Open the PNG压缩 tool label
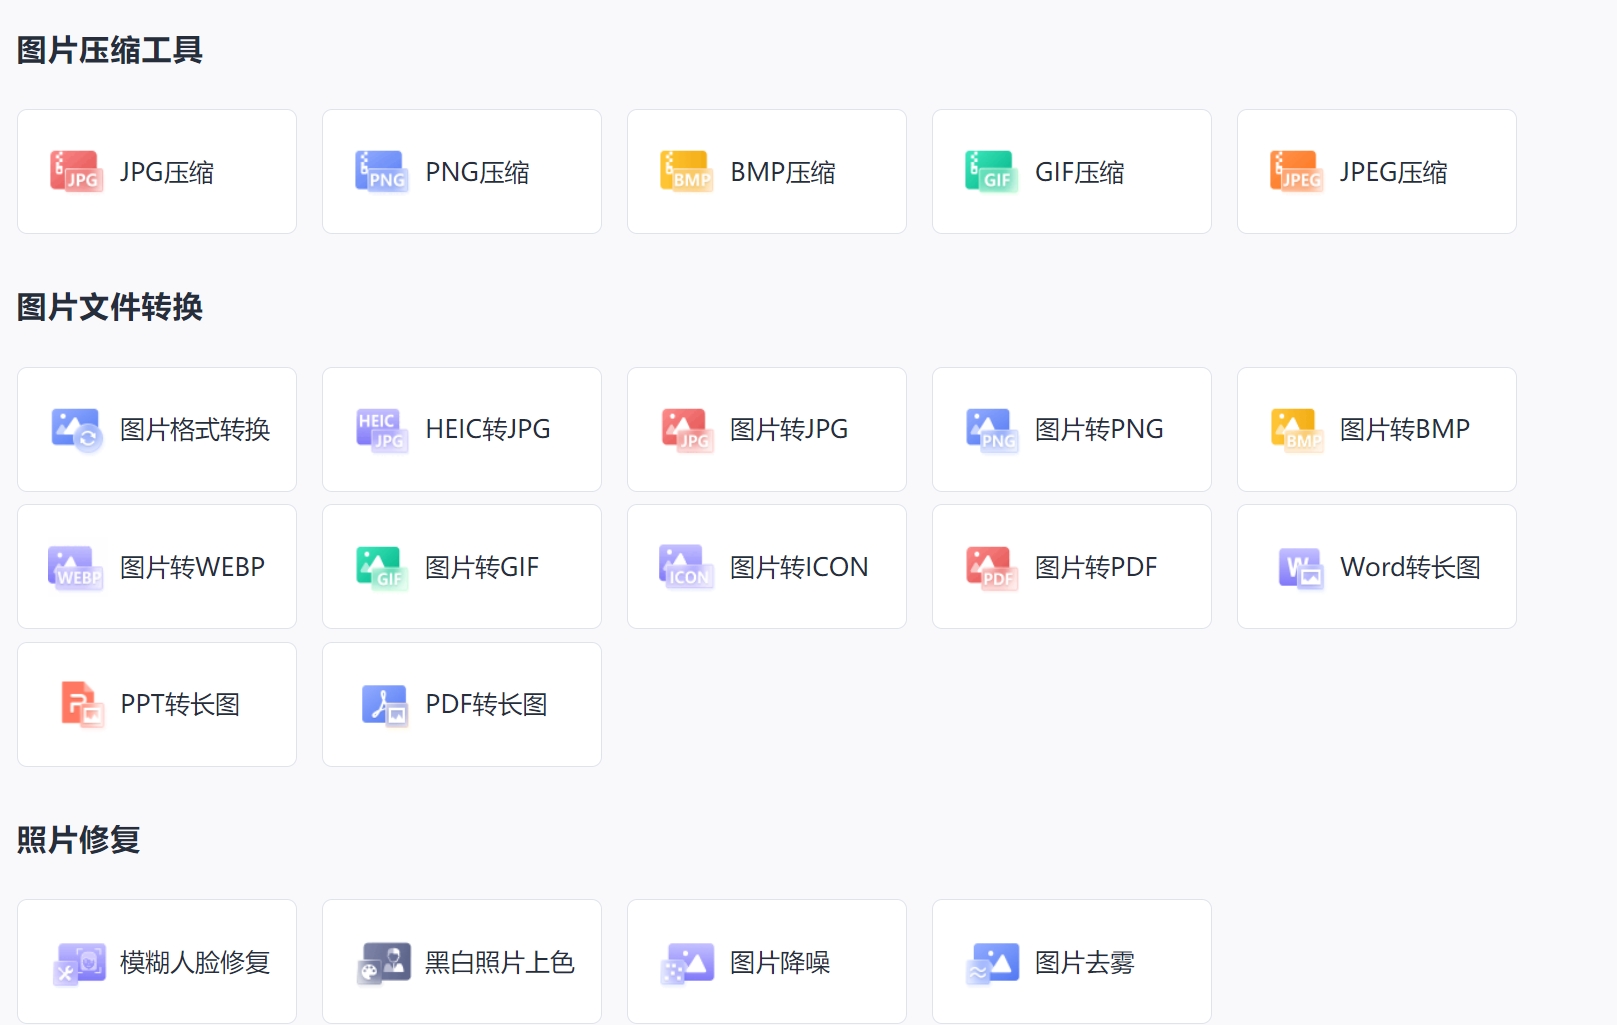Viewport: 1617px width, 1025px height. point(477,172)
